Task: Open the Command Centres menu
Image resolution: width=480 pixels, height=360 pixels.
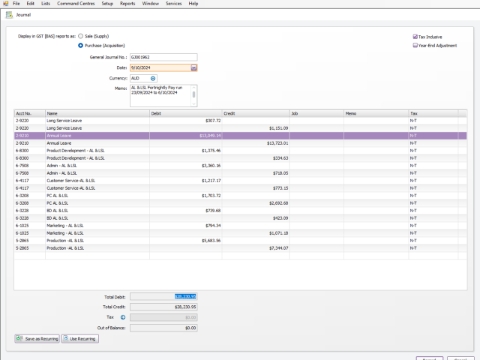Action: click(x=76, y=3)
